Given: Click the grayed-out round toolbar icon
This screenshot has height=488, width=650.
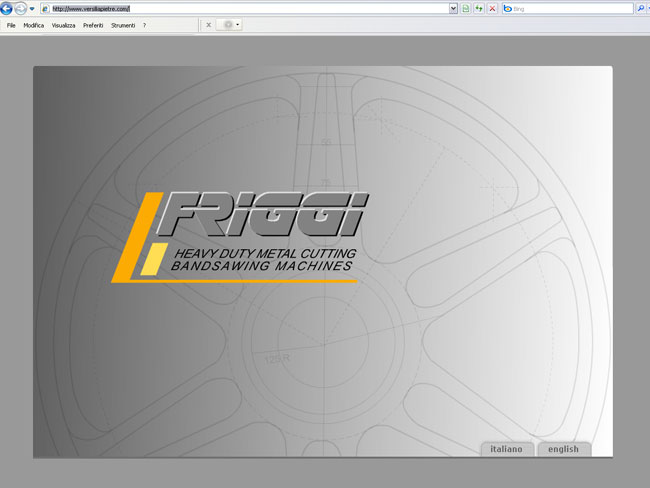Looking at the screenshot, I should [228, 25].
